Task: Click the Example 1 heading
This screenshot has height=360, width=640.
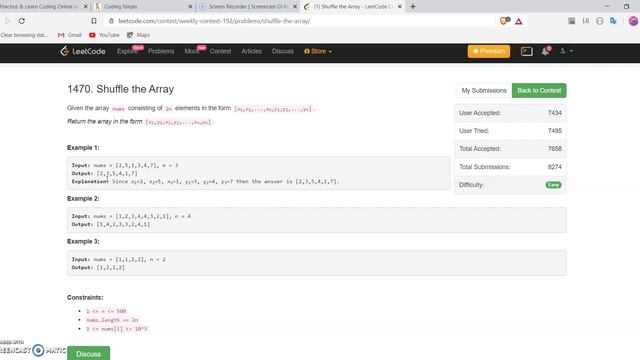Action: 83,148
